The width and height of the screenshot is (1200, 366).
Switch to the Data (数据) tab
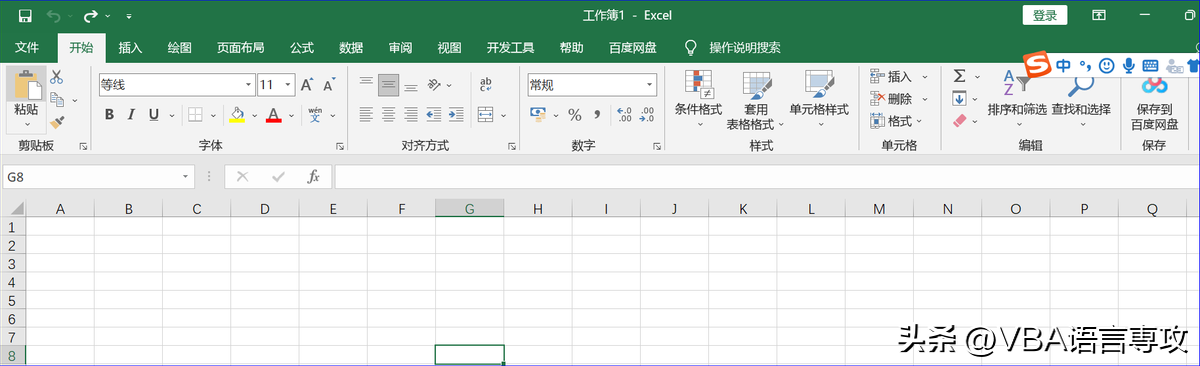pos(351,47)
